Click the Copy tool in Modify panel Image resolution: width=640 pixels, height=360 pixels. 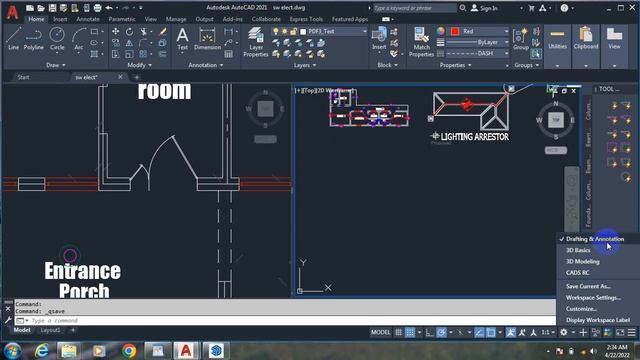116,42
